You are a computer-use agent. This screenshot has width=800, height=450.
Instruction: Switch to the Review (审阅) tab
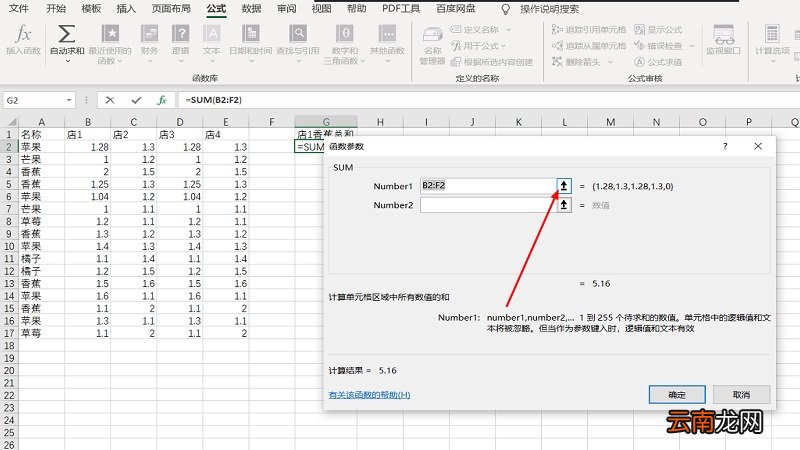pyautogui.click(x=286, y=9)
